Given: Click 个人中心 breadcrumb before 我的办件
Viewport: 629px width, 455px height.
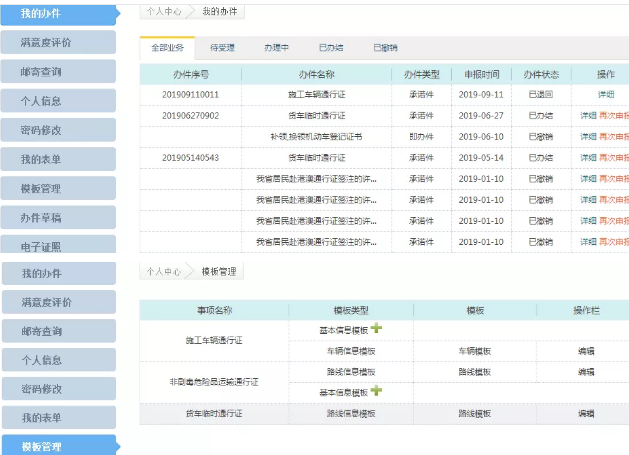Looking at the screenshot, I should pyautogui.click(x=162, y=11).
